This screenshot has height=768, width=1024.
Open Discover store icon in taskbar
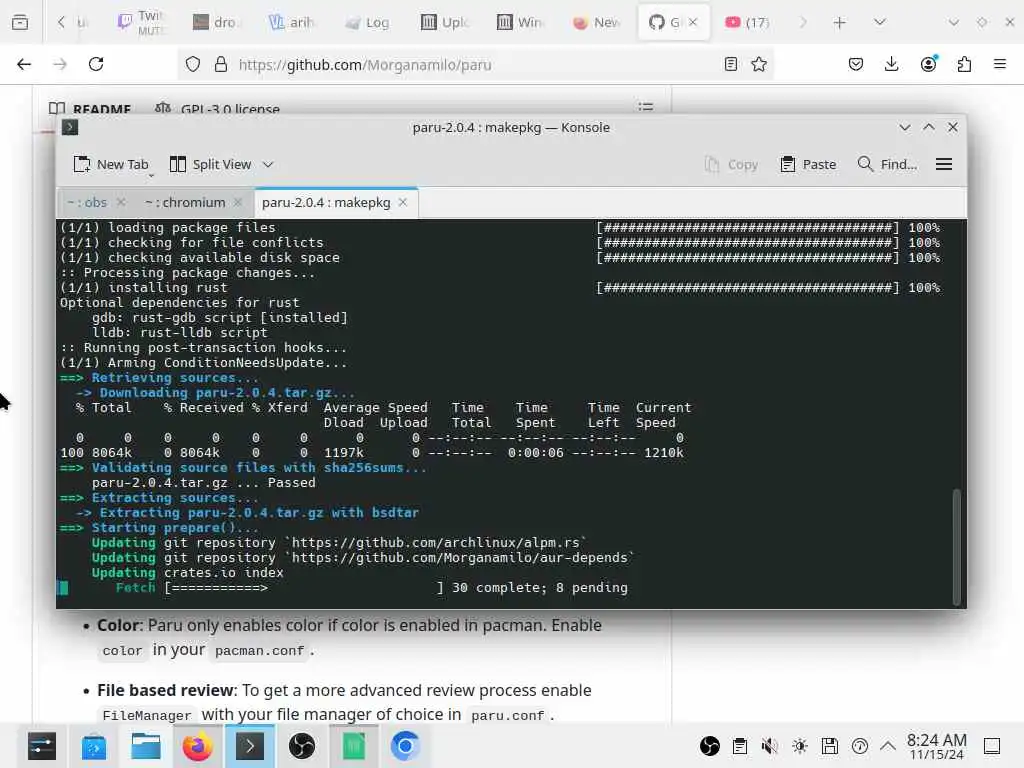(x=93, y=746)
